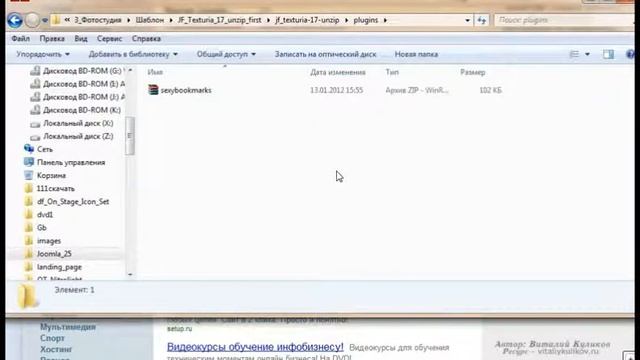The image size is (640, 360).
Task: Select jf_texturia-17-unzip path segment
Action: 307,20
